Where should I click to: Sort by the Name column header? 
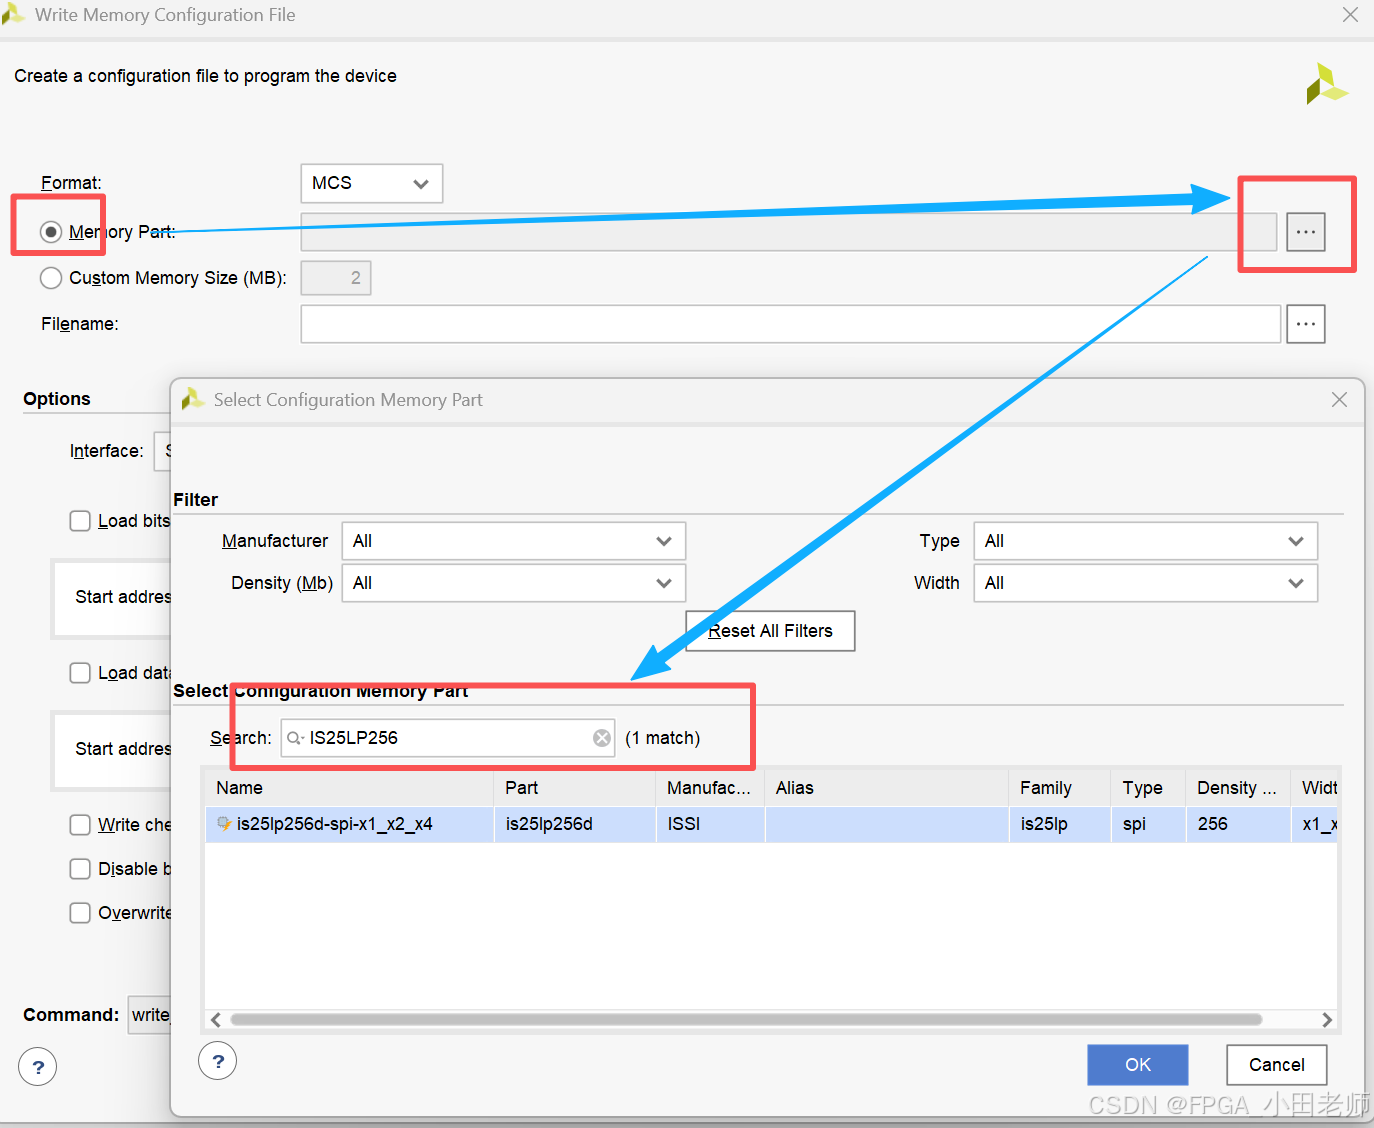click(x=349, y=788)
